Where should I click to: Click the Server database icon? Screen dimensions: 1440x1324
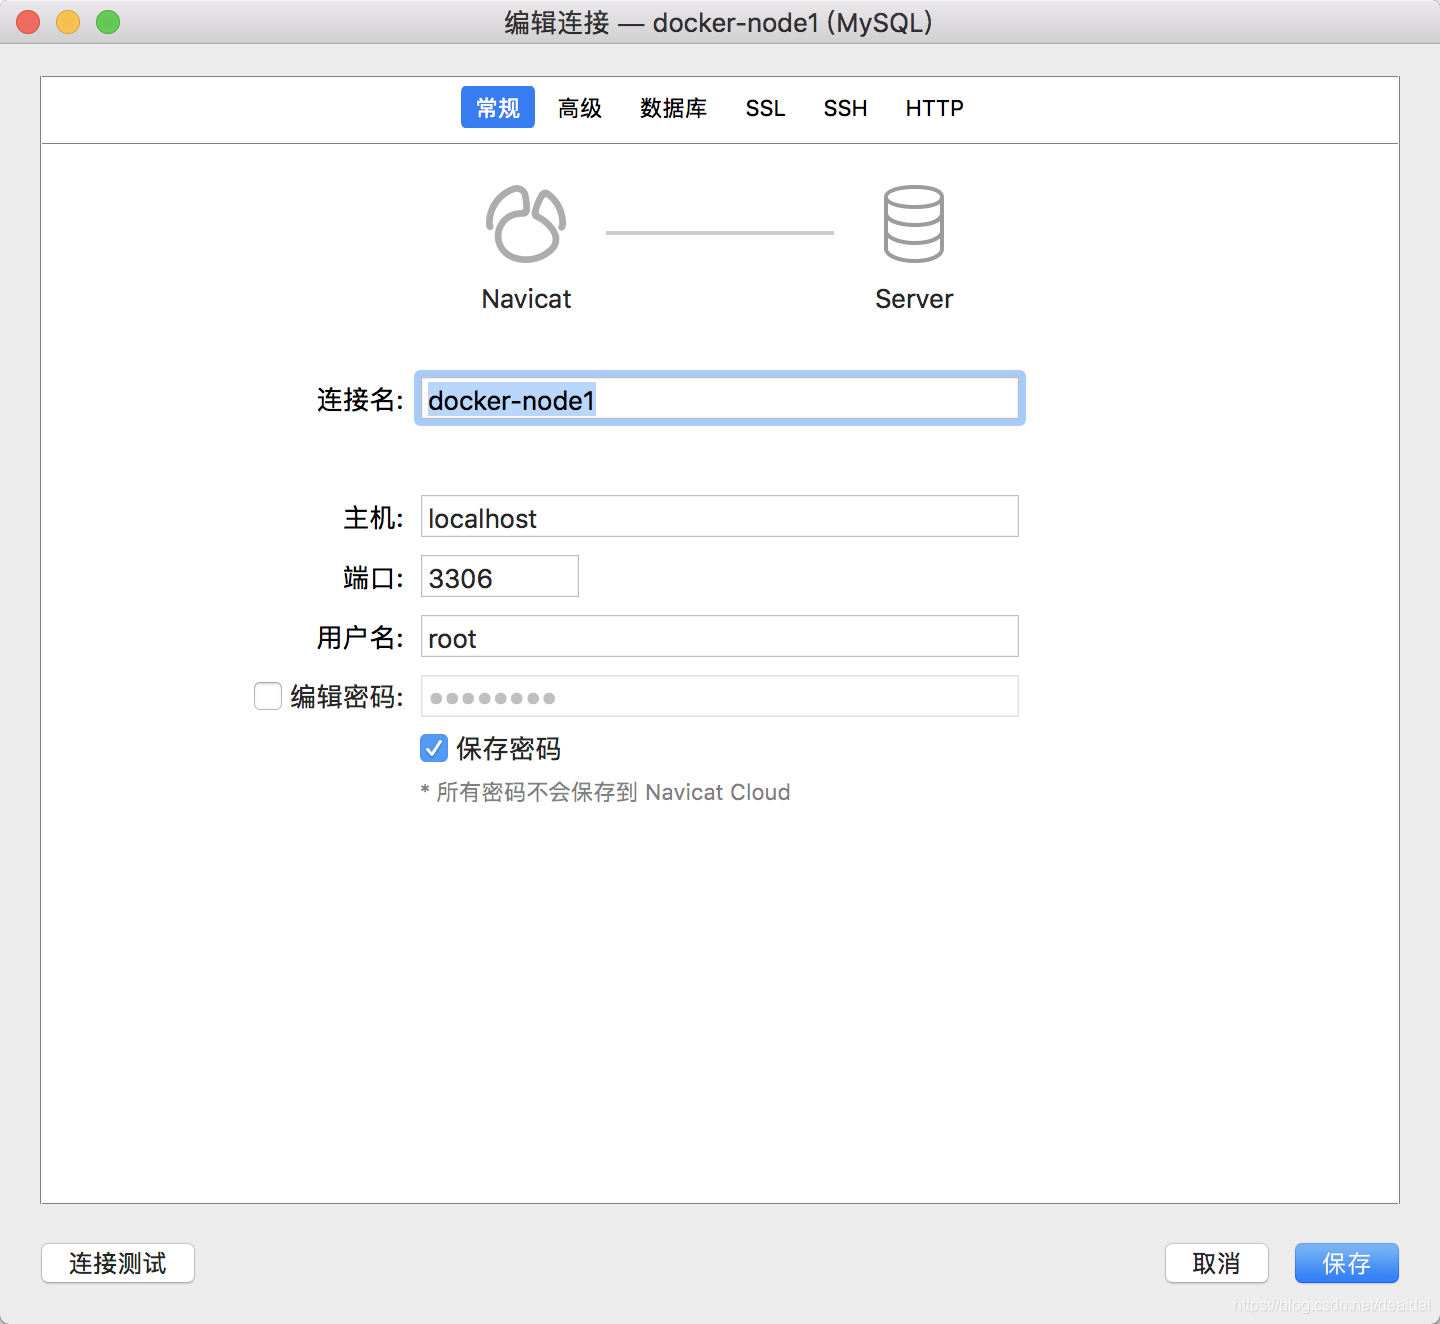(913, 224)
